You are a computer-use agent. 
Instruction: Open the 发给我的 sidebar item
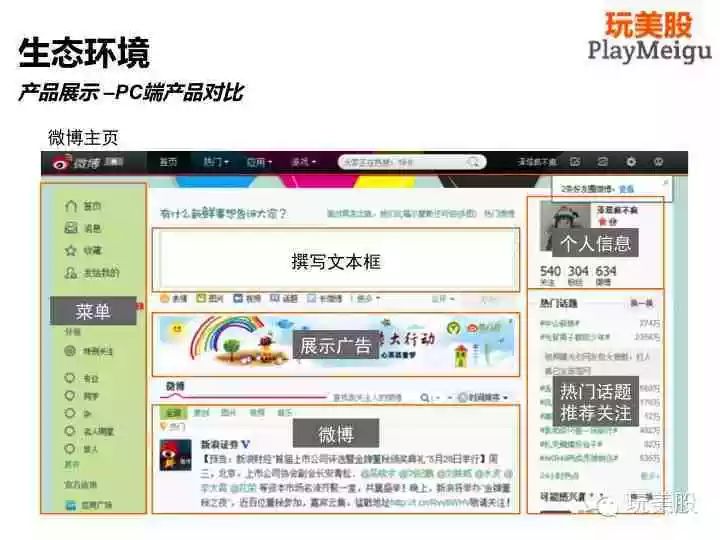tap(92, 273)
